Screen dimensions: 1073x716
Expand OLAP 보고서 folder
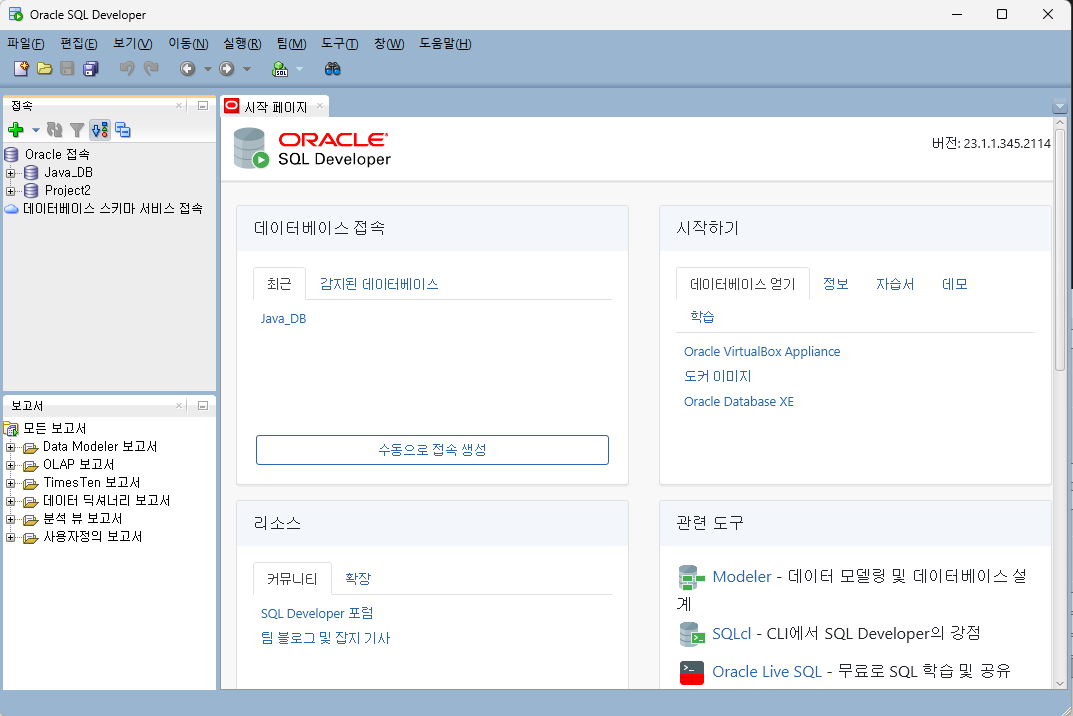tap(10, 465)
